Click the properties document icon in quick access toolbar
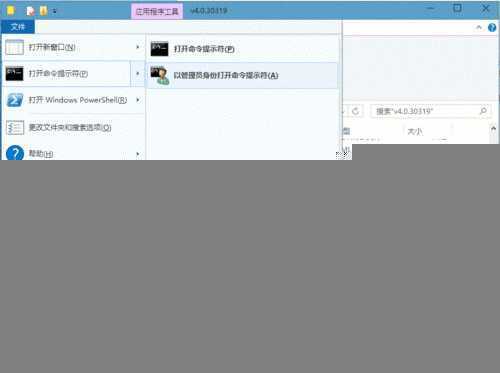This screenshot has height=373, width=500. coord(31,11)
